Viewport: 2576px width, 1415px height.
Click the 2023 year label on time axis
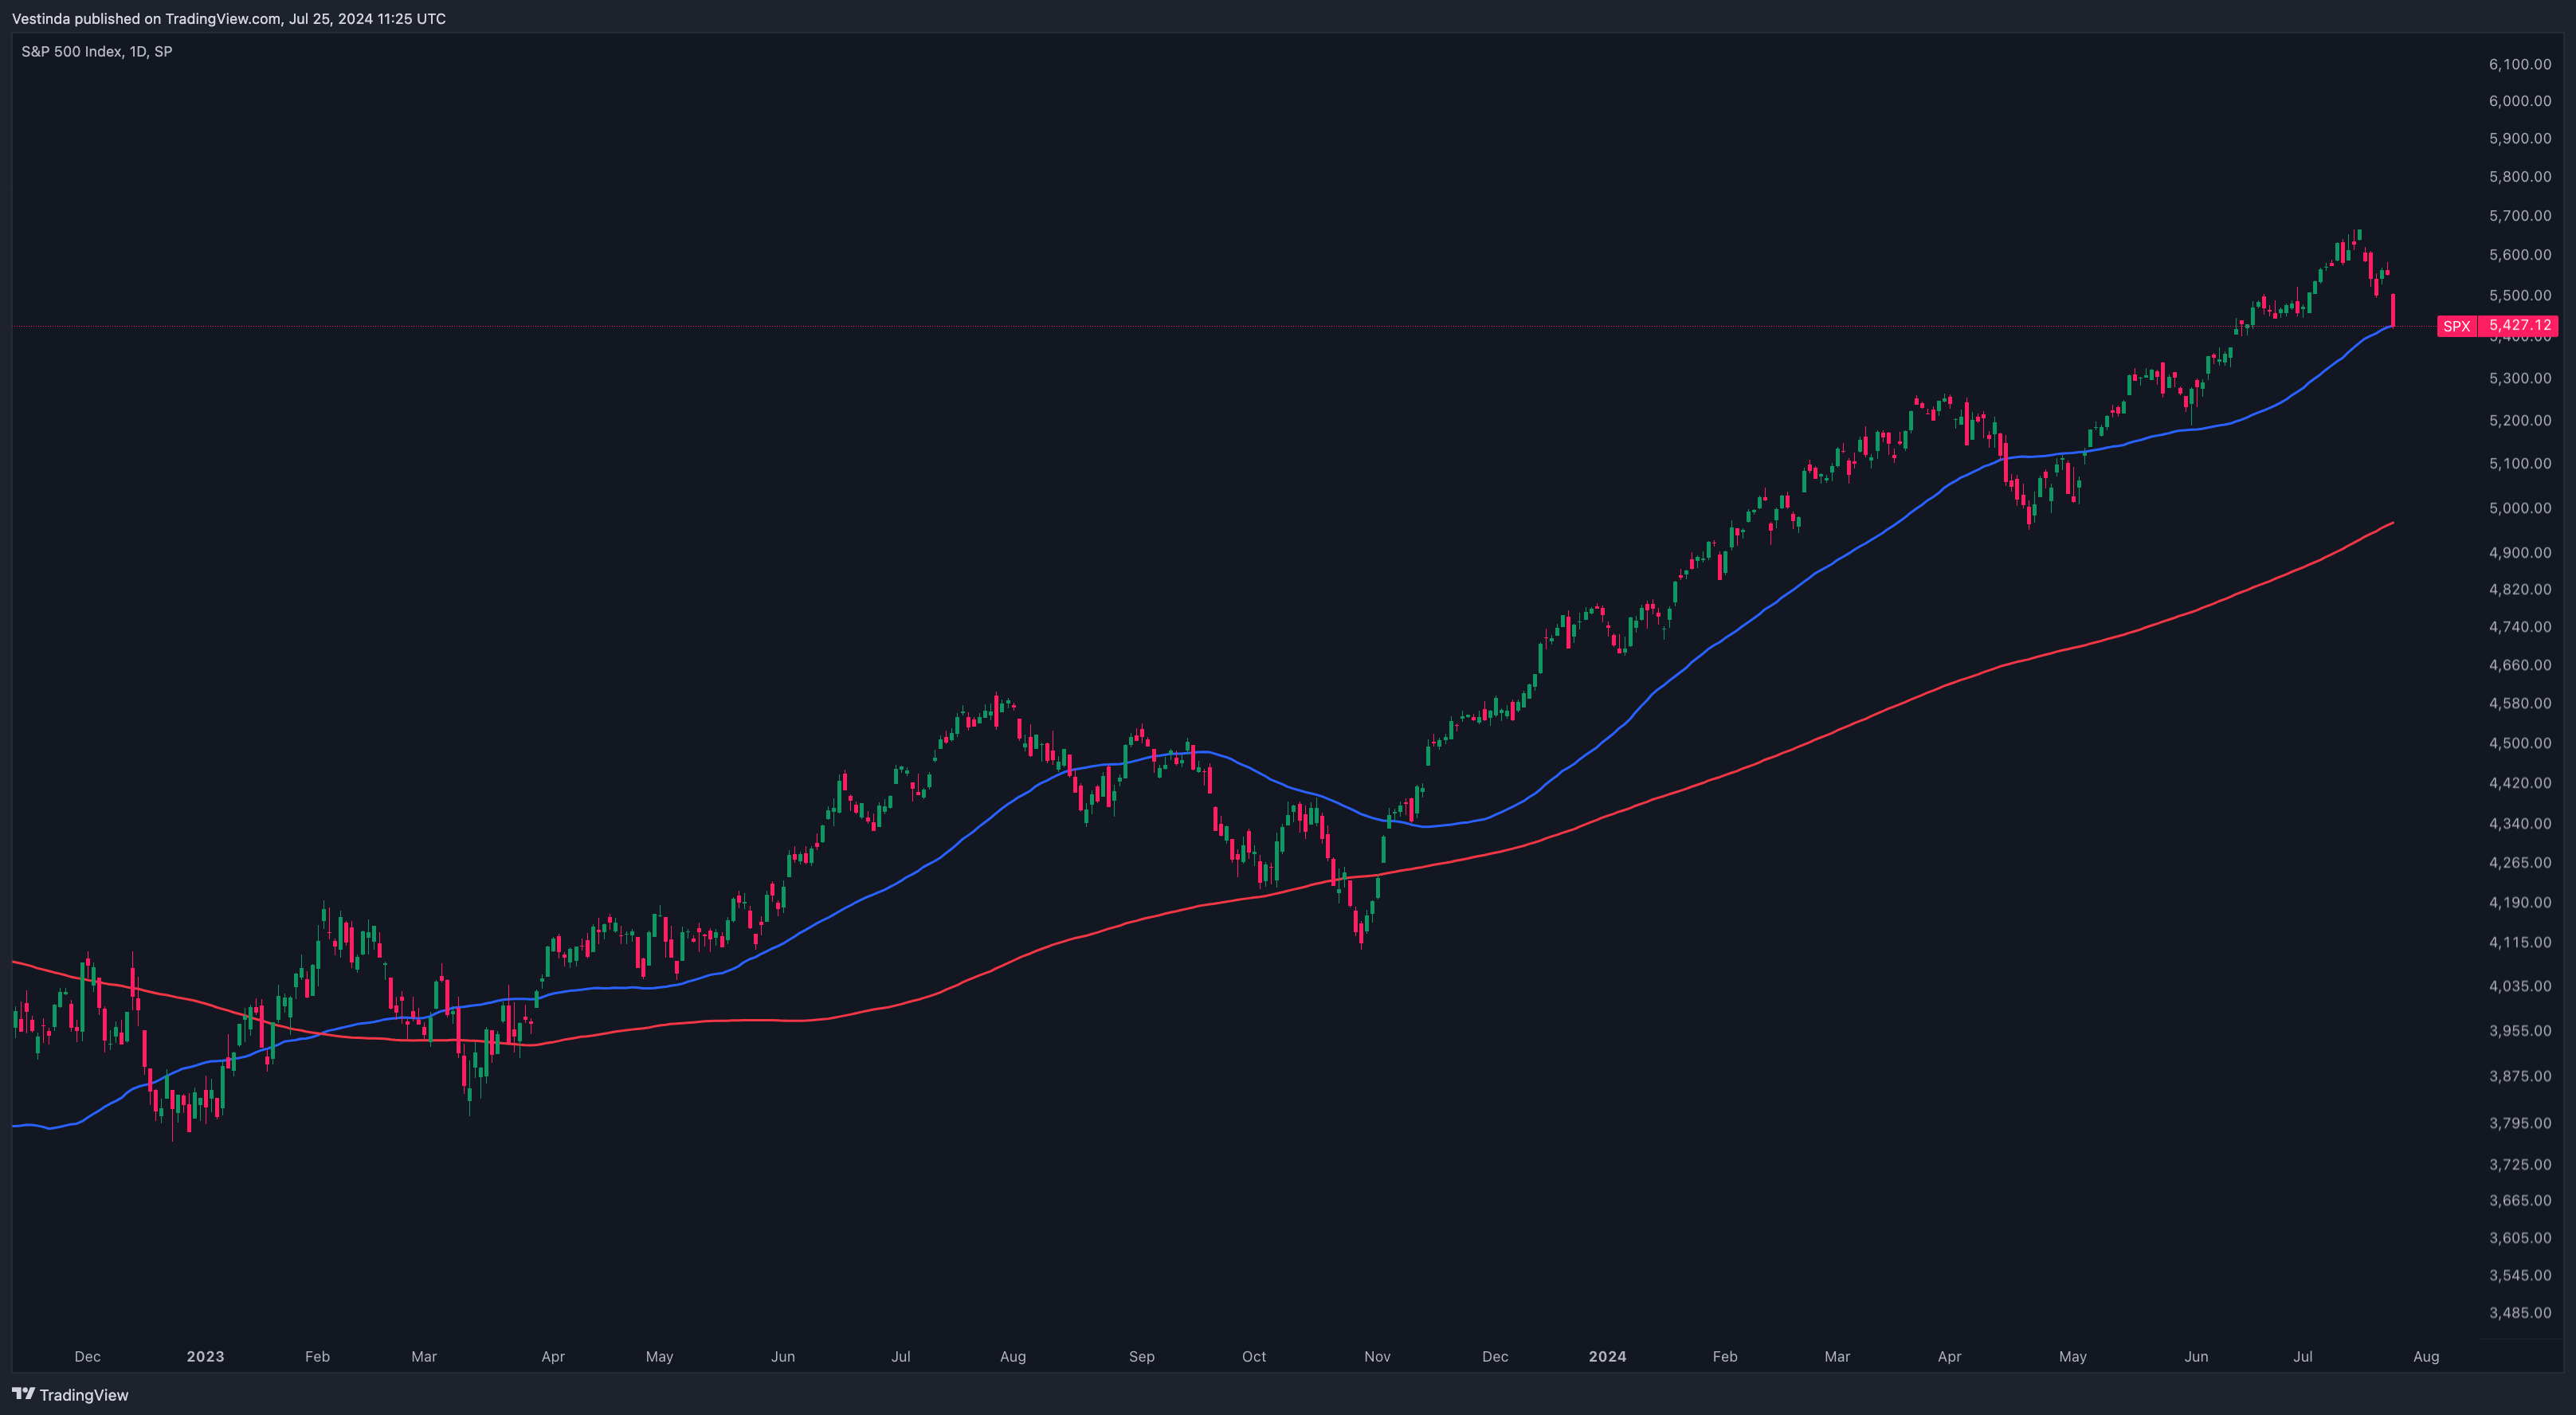pos(205,1356)
